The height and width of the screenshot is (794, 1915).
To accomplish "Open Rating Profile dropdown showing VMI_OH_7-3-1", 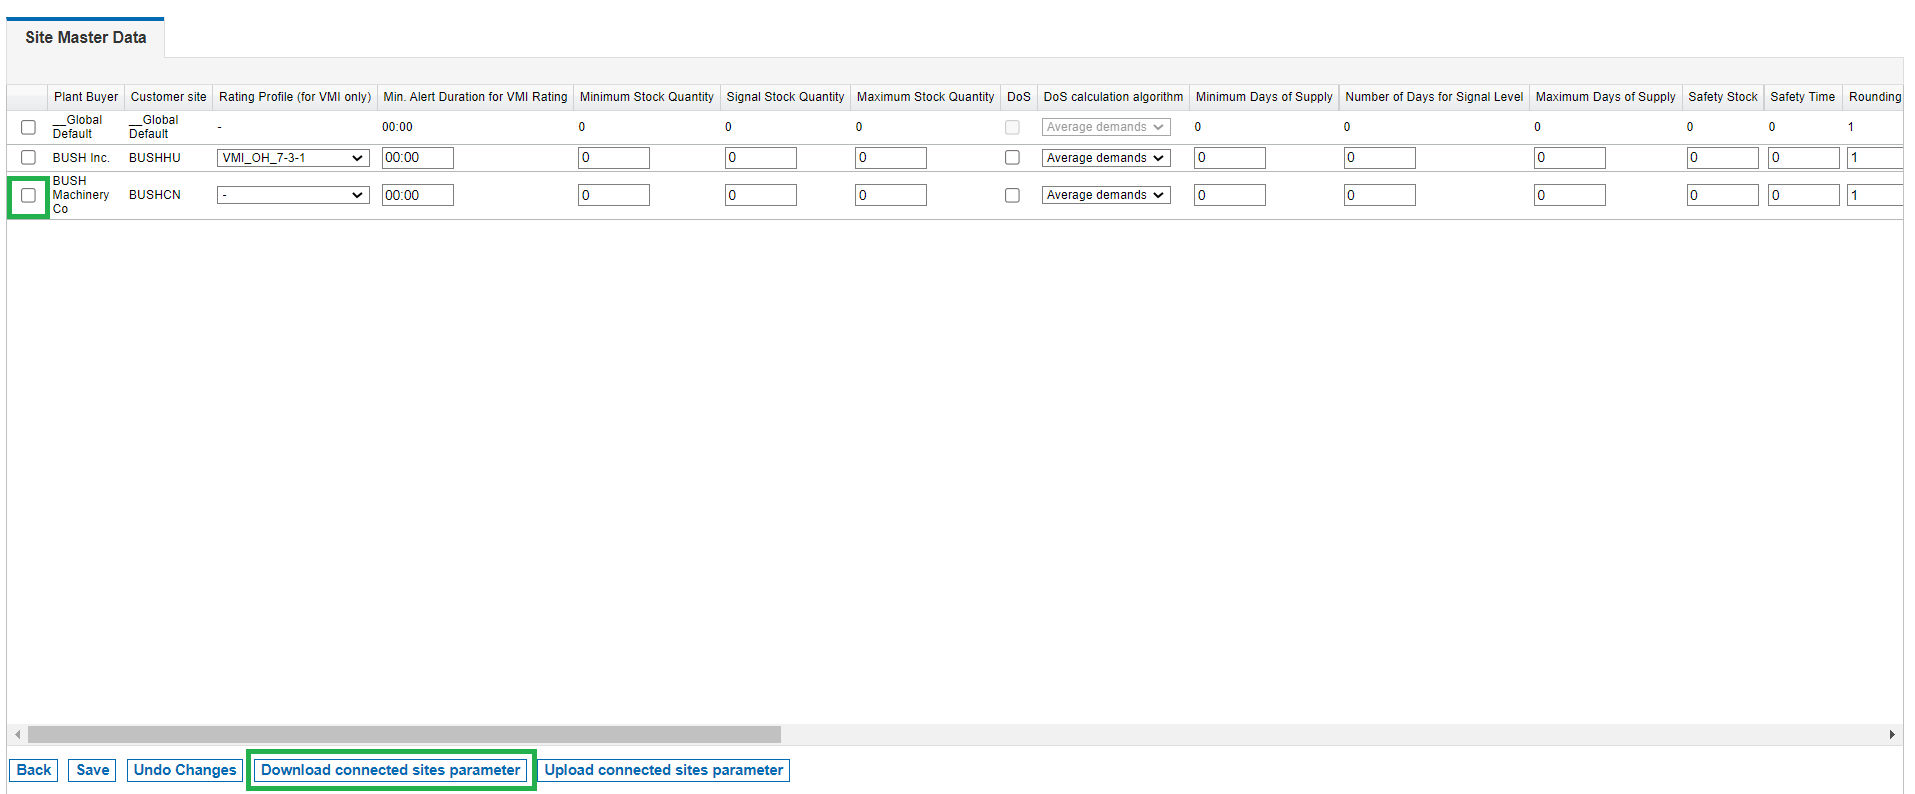I will (x=293, y=158).
